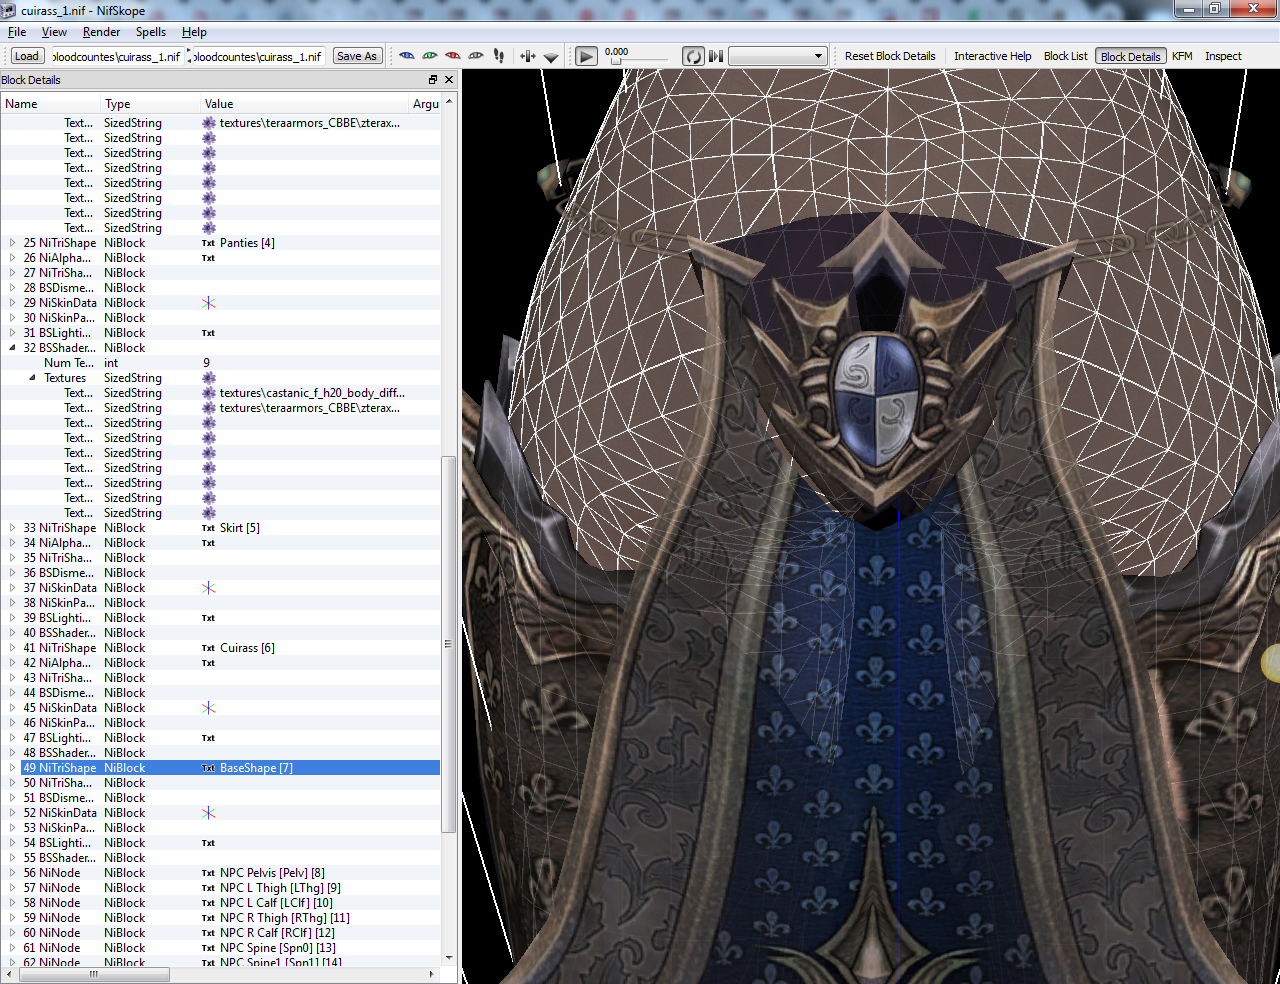Click the Txt icon beside NPC Spine [Spn0]
1280x984 pixels.
point(208,948)
